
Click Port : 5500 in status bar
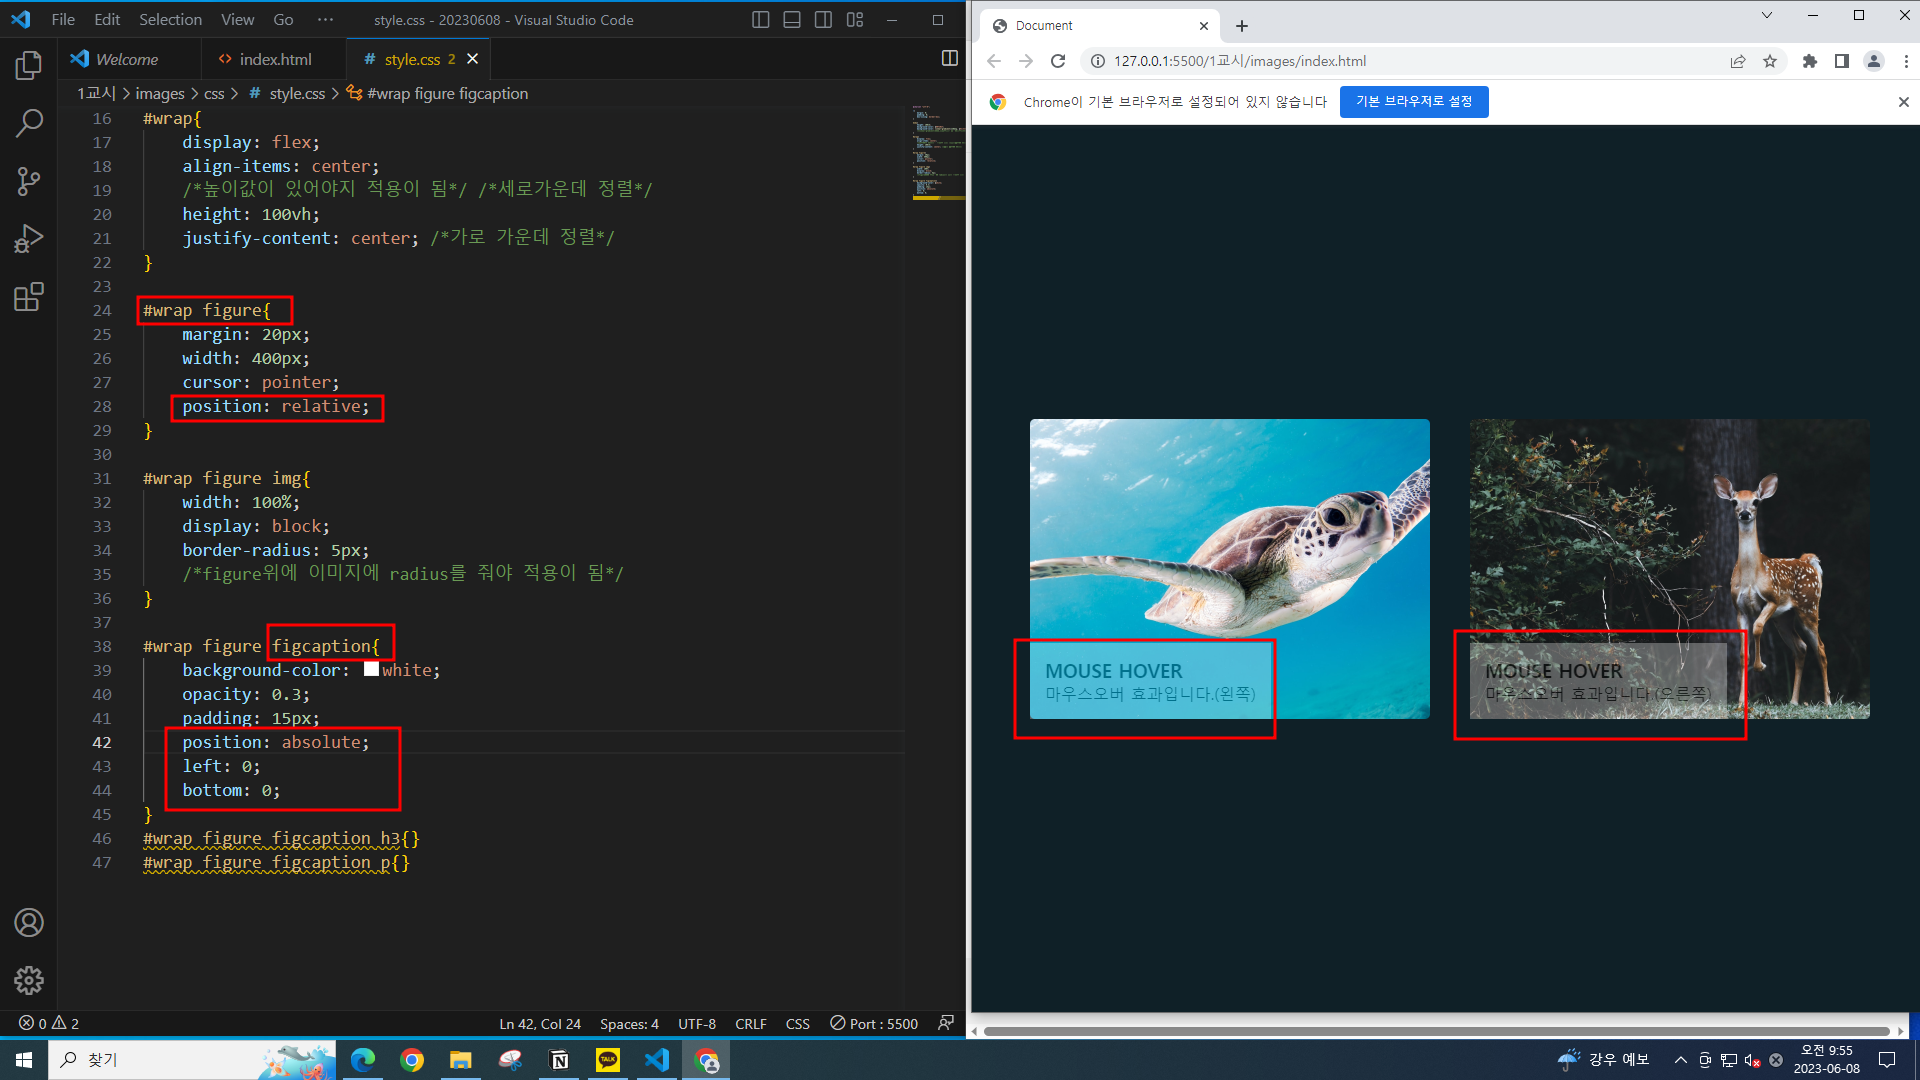click(874, 1024)
